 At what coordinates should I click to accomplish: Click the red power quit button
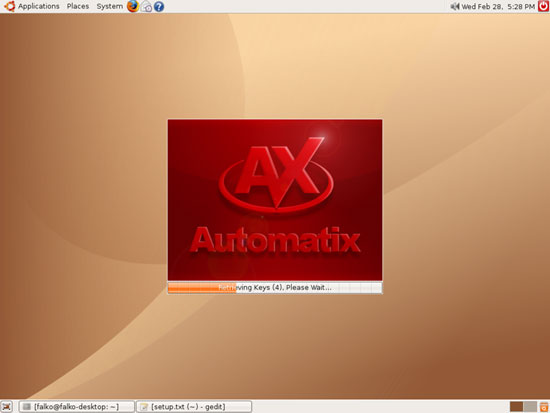pyautogui.click(x=544, y=6)
